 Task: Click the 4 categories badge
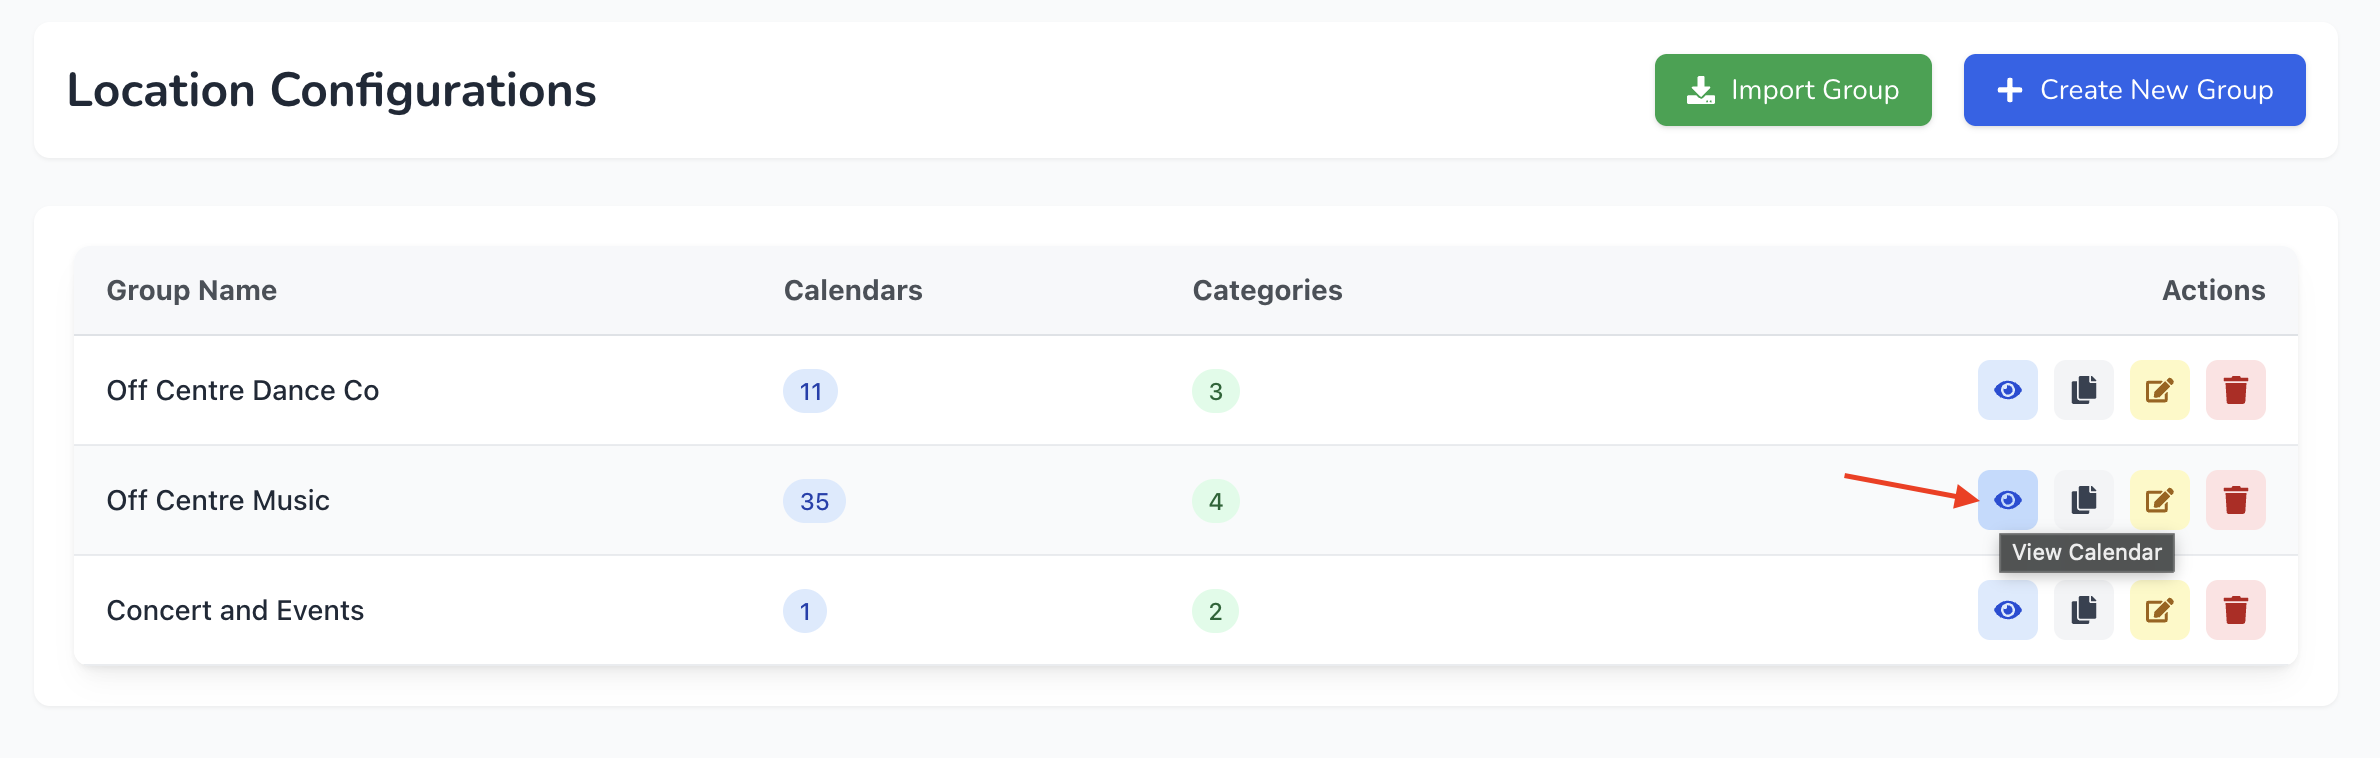tap(1215, 501)
